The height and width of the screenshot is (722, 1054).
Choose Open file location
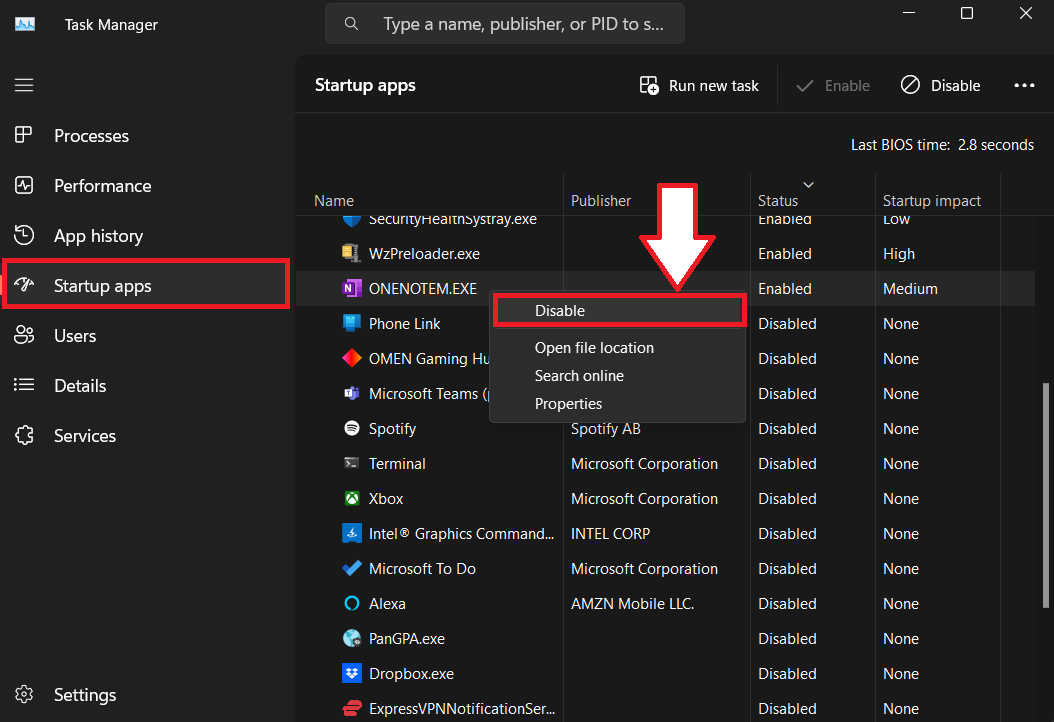coord(594,348)
